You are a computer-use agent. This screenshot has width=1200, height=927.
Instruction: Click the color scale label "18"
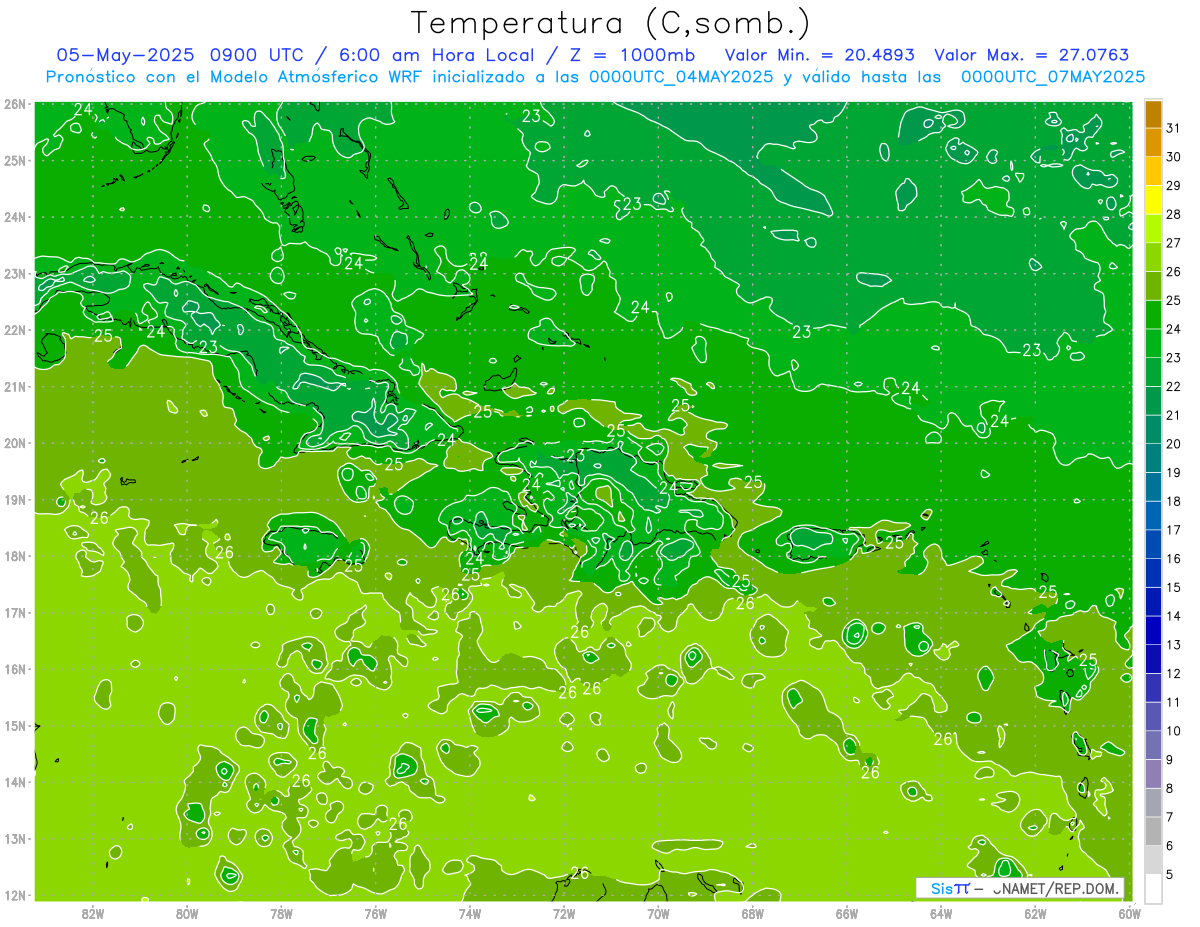(1173, 501)
